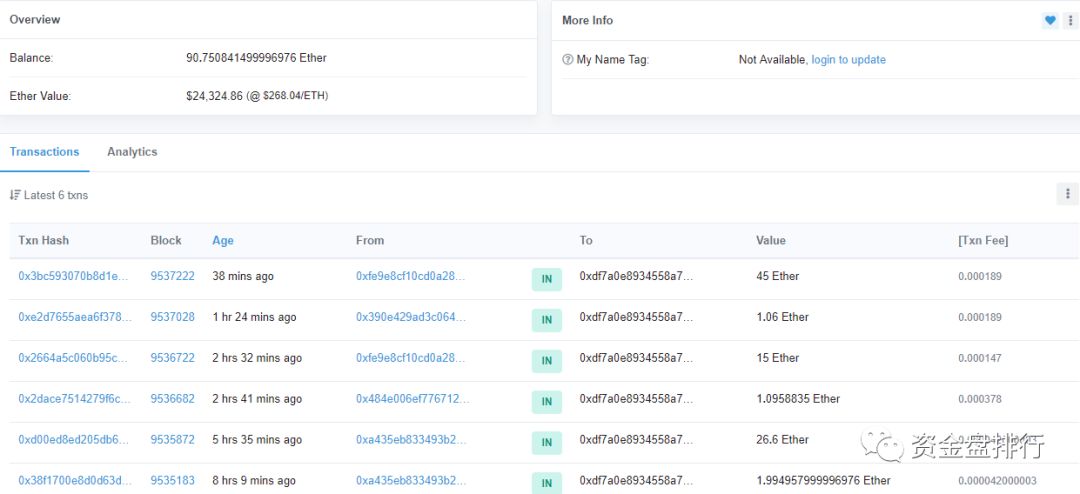Open block 9537222
This screenshot has height=494, width=1080.
[x=172, y=276]
